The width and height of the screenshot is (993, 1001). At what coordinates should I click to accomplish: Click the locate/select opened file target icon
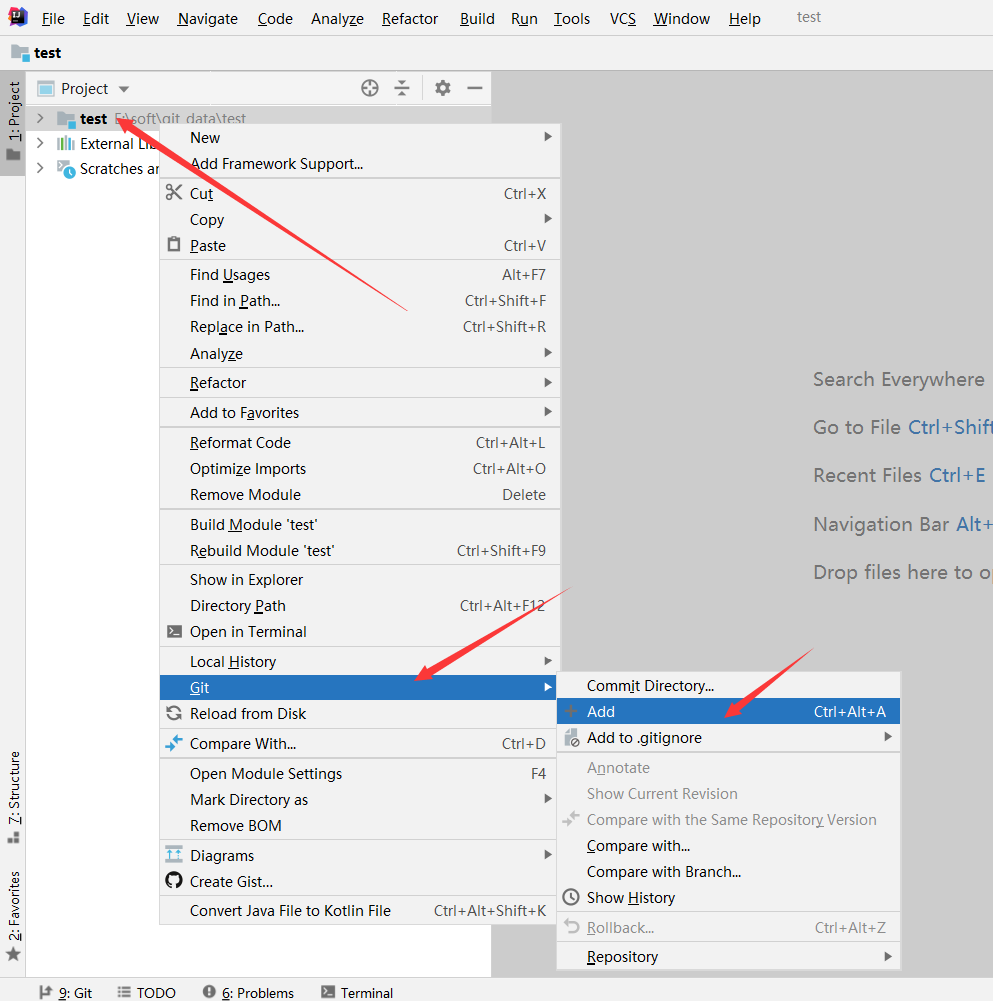coord(370,88)
